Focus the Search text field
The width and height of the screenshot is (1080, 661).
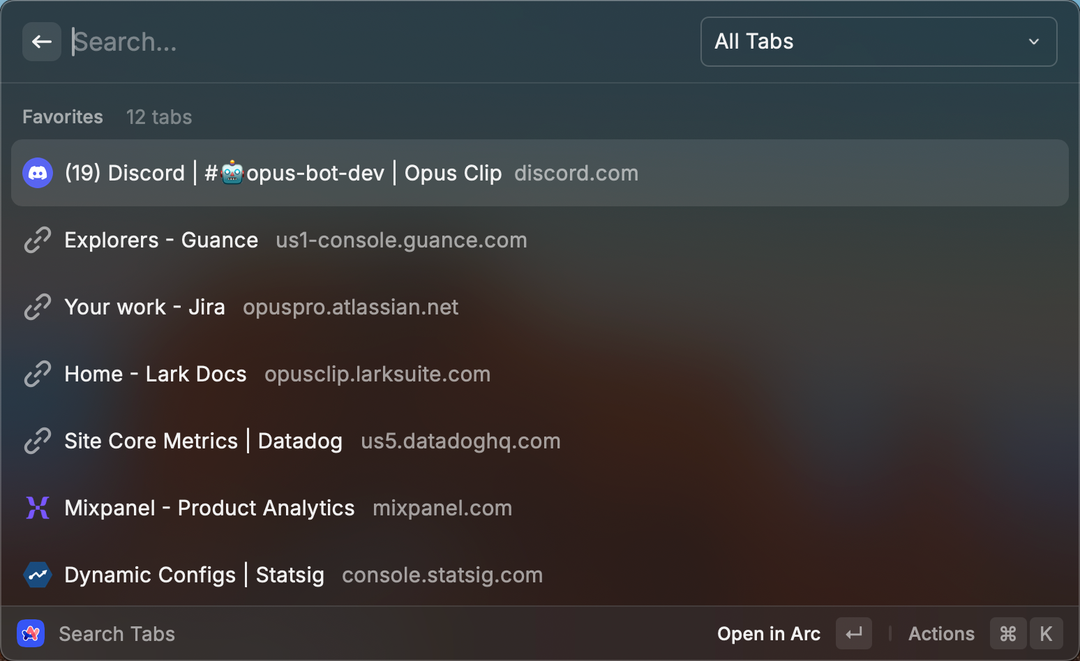pyautogui.click(x=380, y=42)
